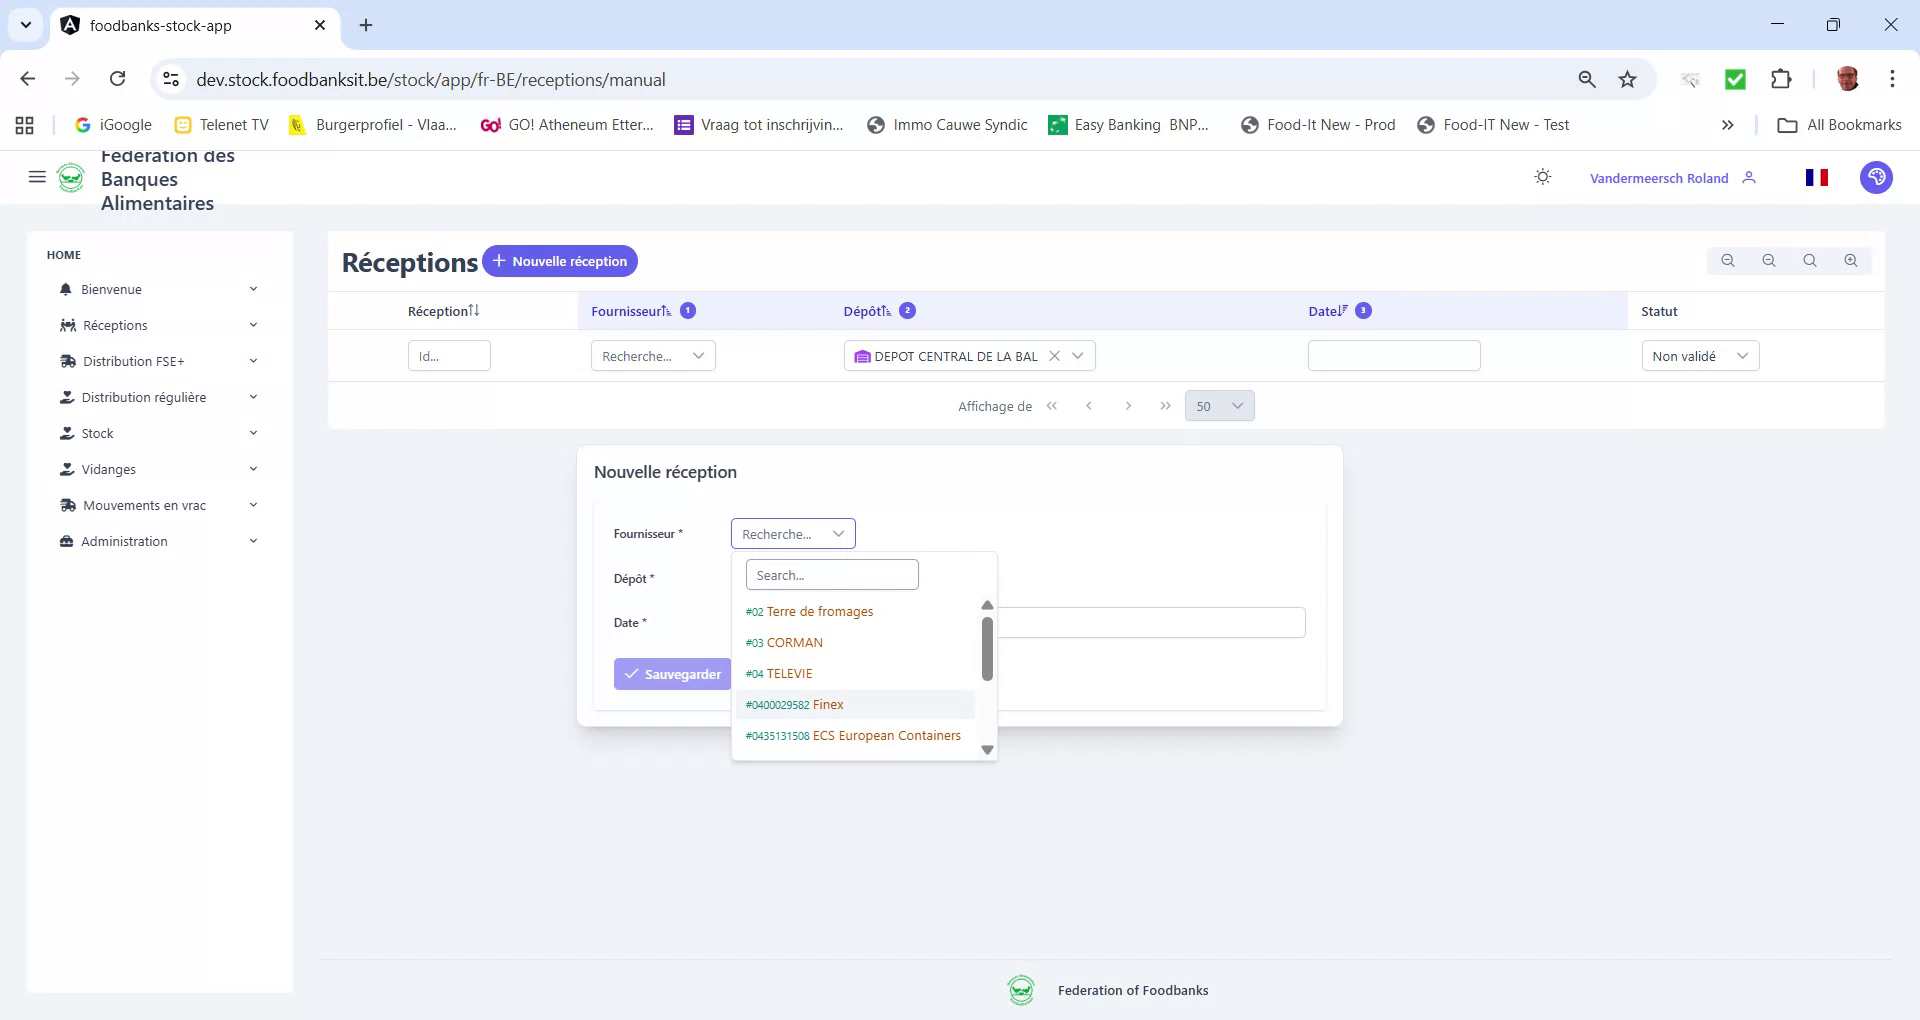Screen dimensions: 1920x1020
Task: Select the Administration icon
Action: coord(67,541)
